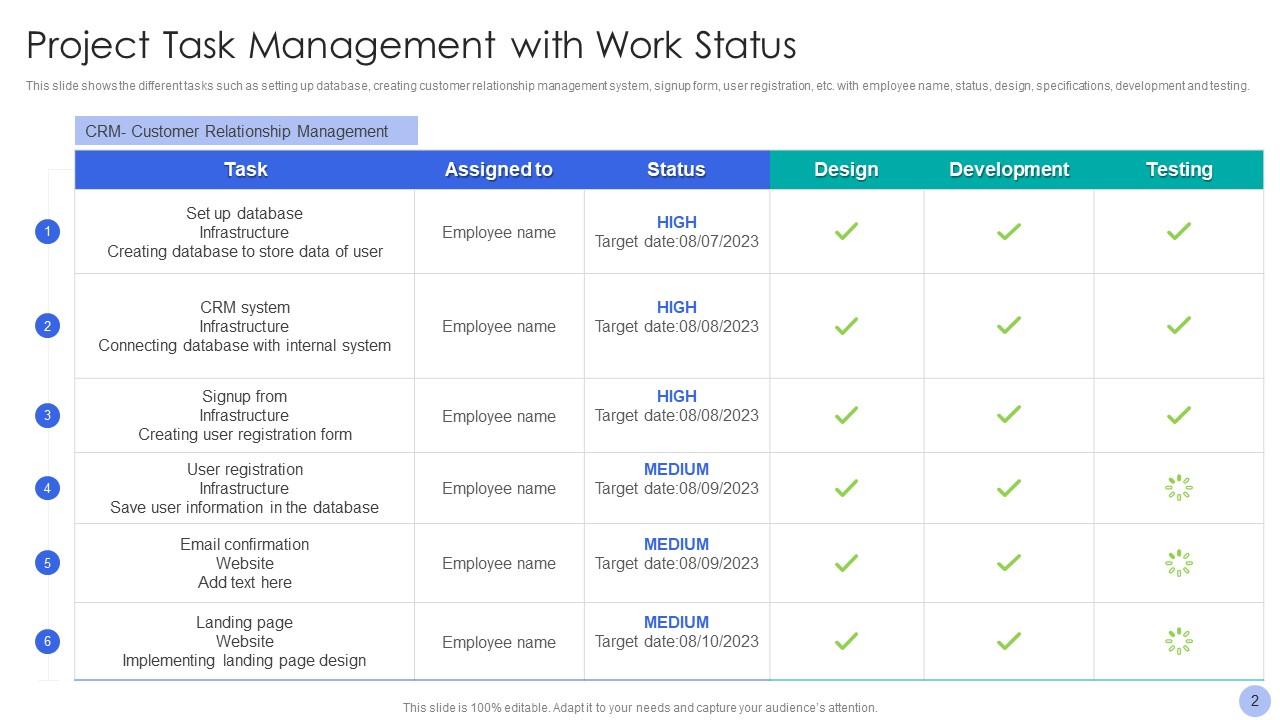This screenshot has height=720, width=1280.
Task: Click badge 3 to expand Signup from row
Action: [x=47, y=415]
